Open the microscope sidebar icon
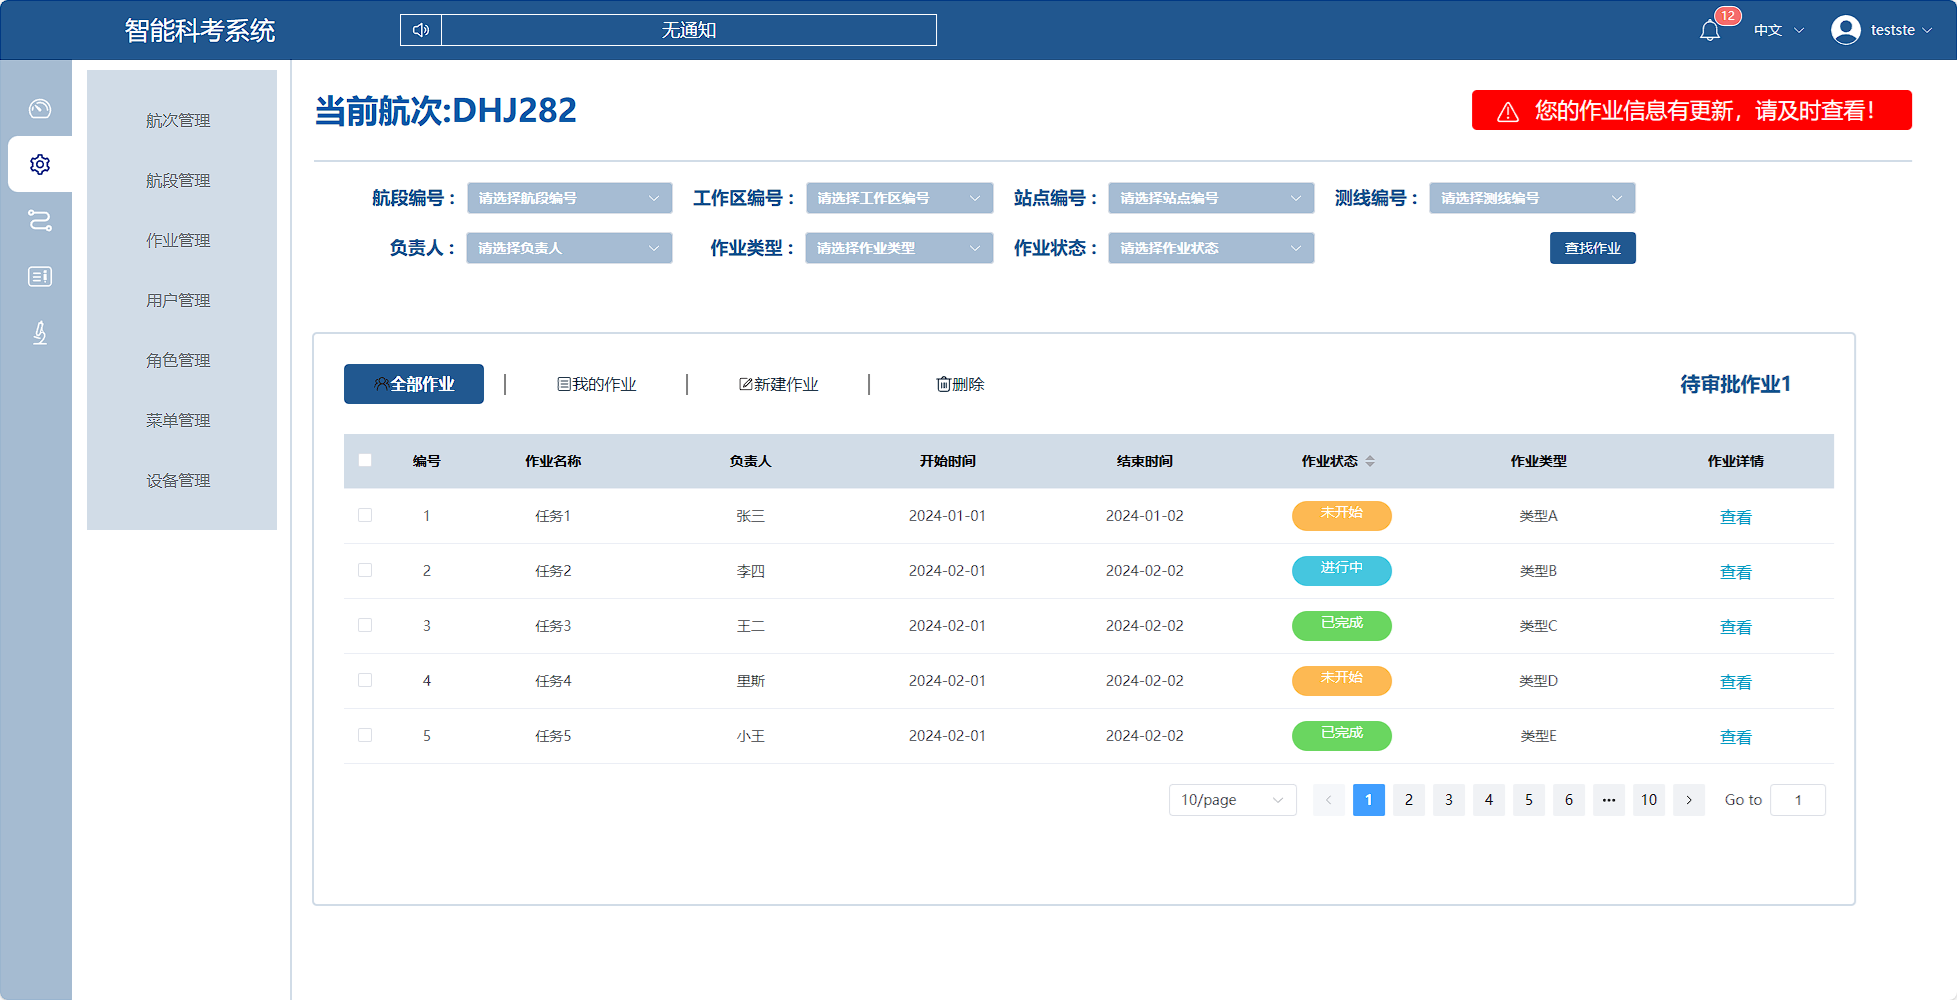This screenshot has height=1000, width=1957. coord(40,332)
